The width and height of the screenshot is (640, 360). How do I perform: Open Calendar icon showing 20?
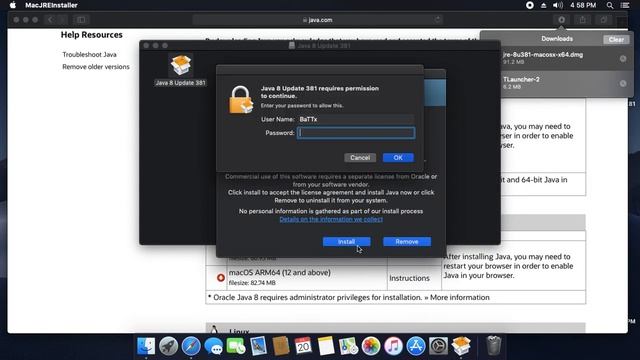(x=303, y=346)
